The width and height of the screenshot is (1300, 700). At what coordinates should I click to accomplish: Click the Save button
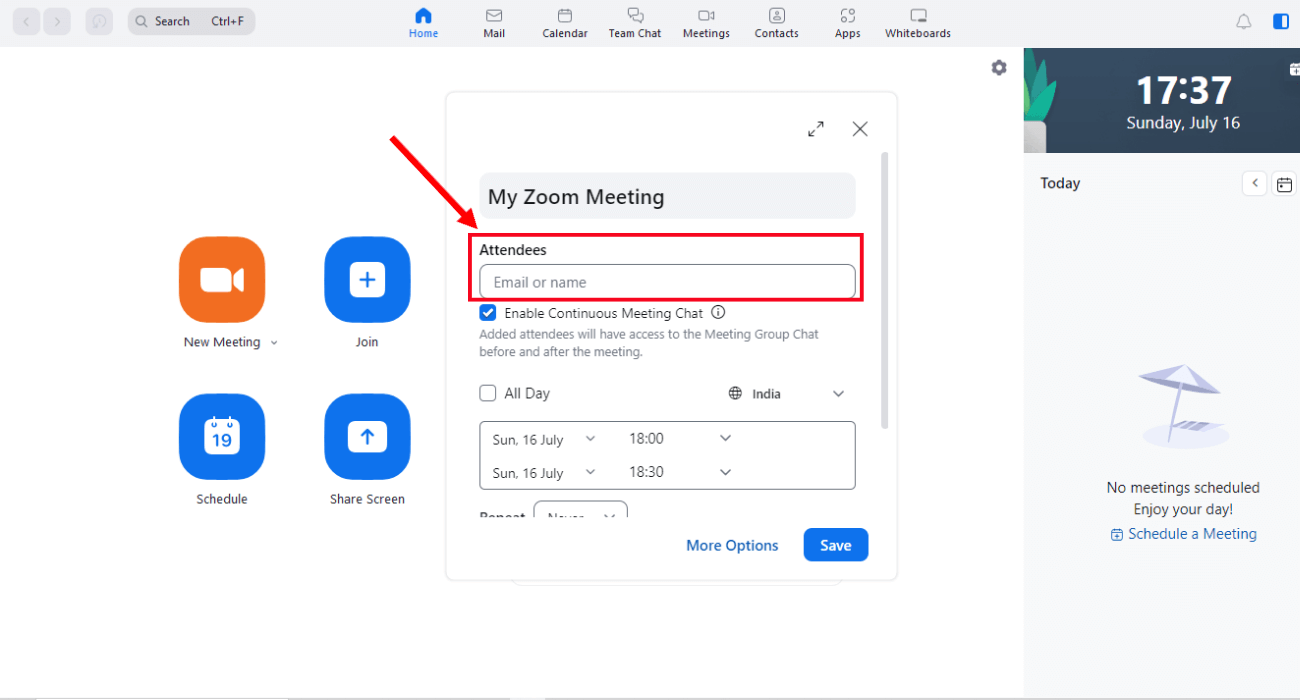pos(836,545)
